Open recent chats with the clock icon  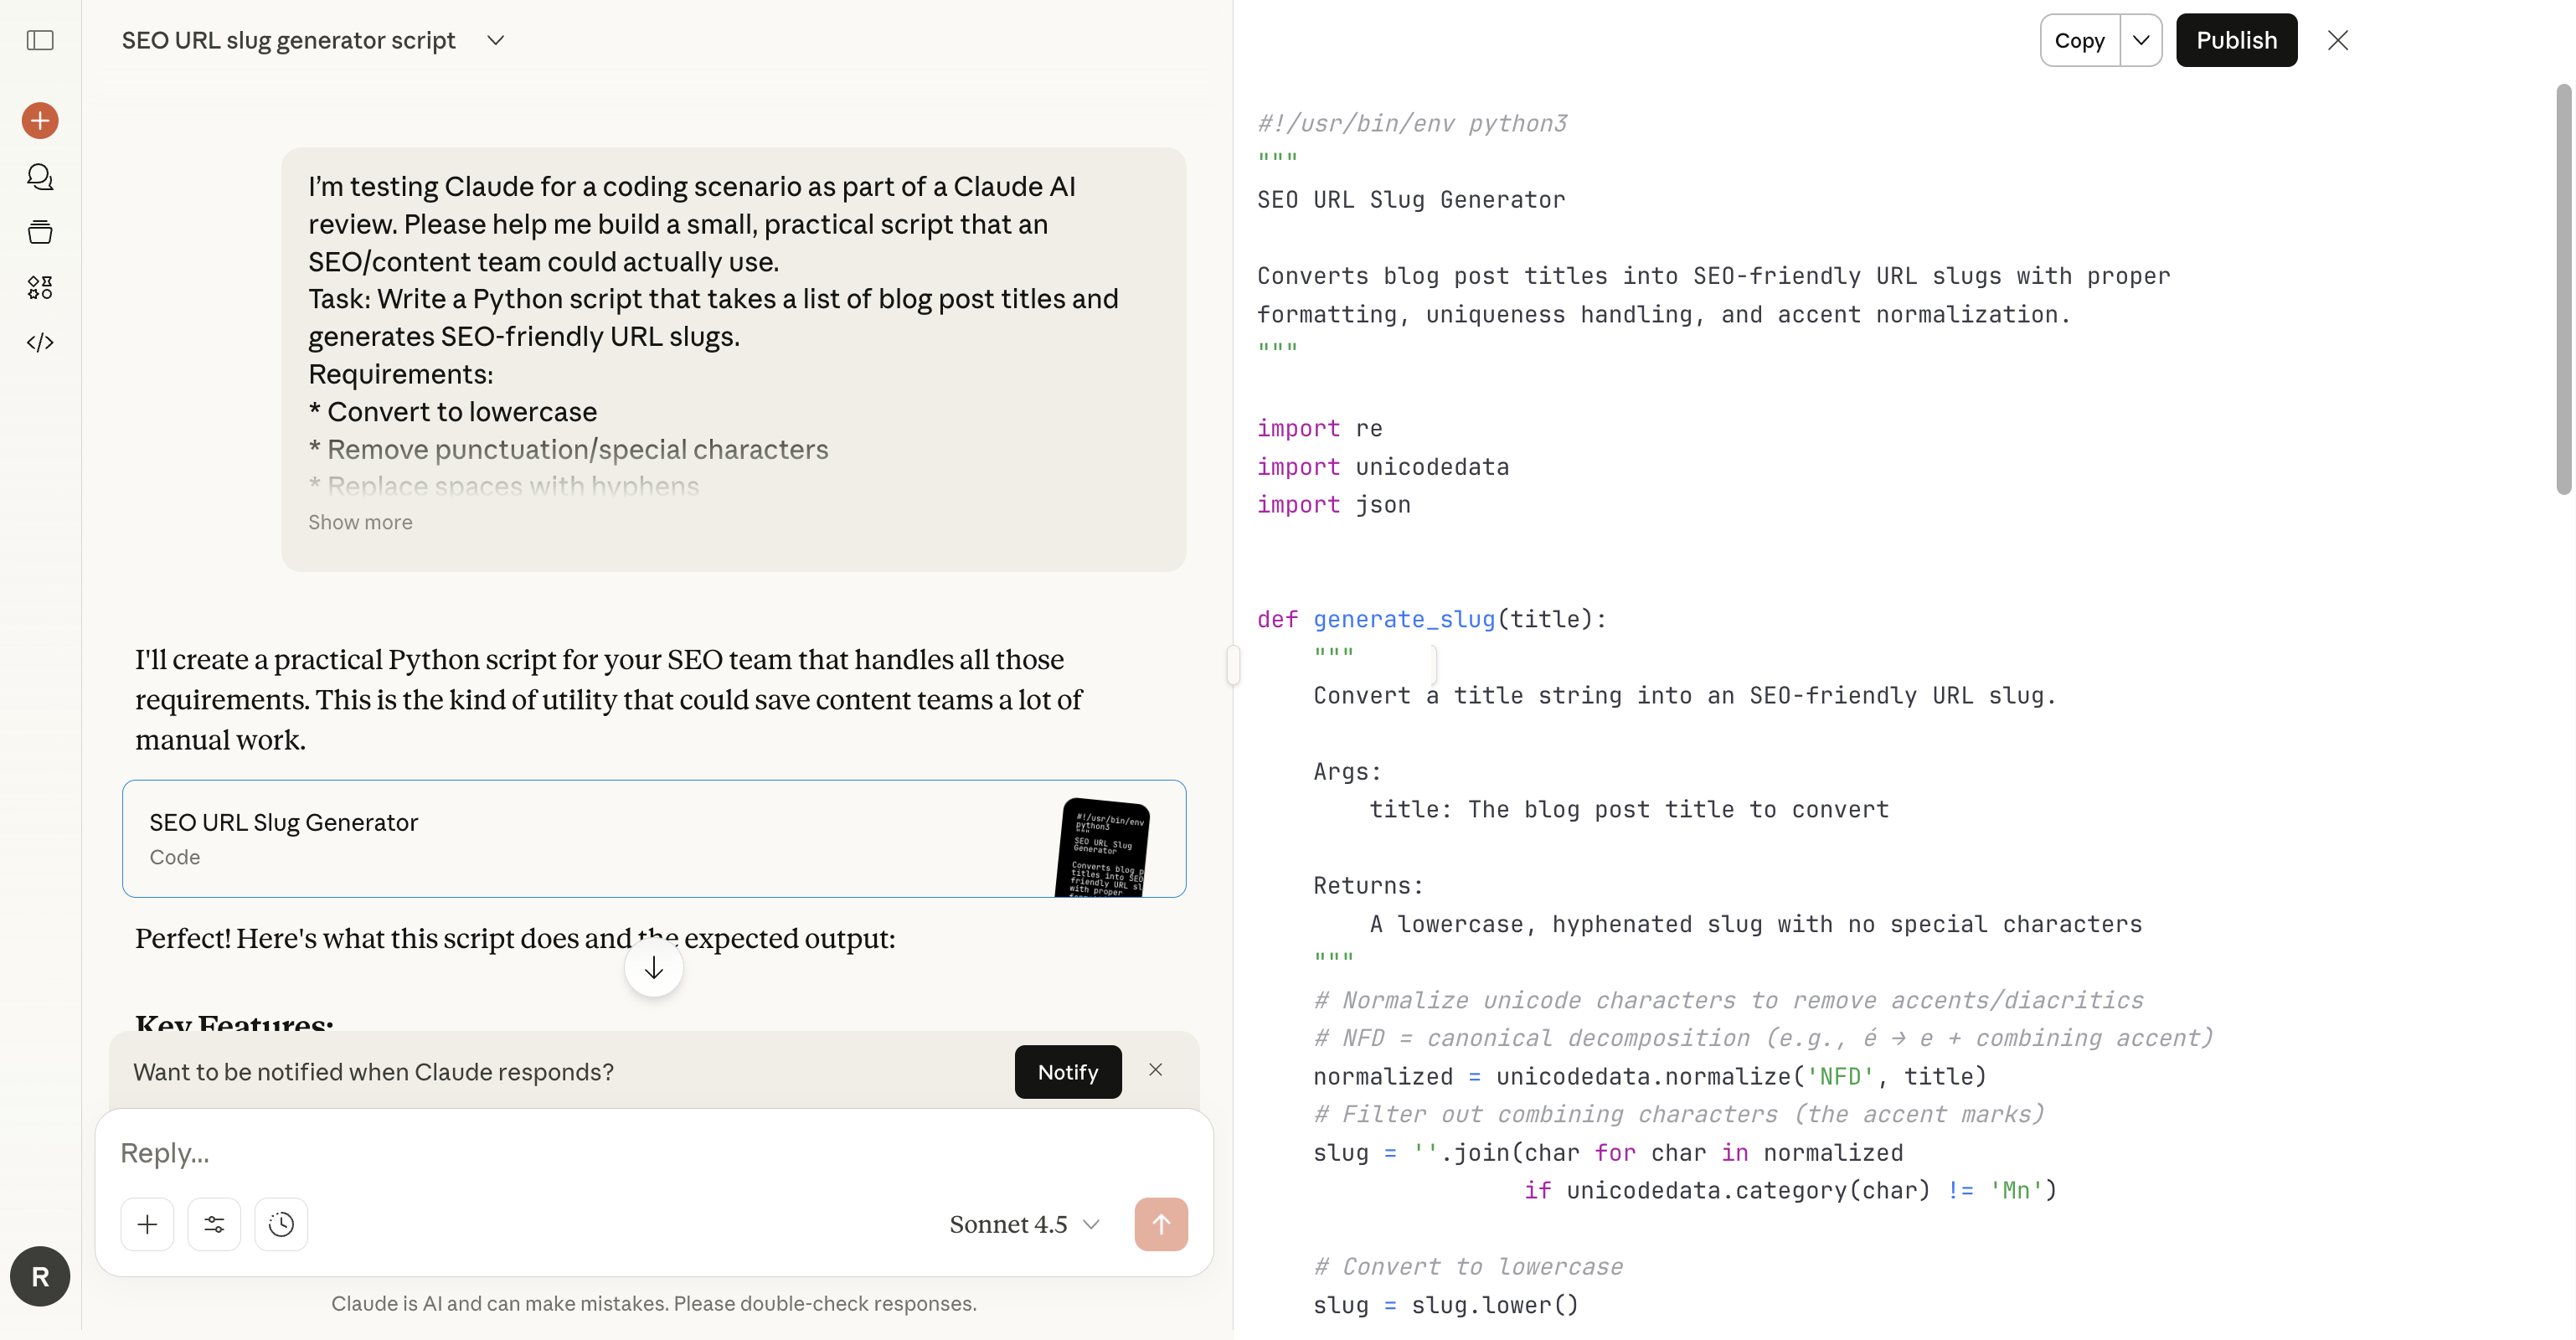click(x=280, y=1223)
